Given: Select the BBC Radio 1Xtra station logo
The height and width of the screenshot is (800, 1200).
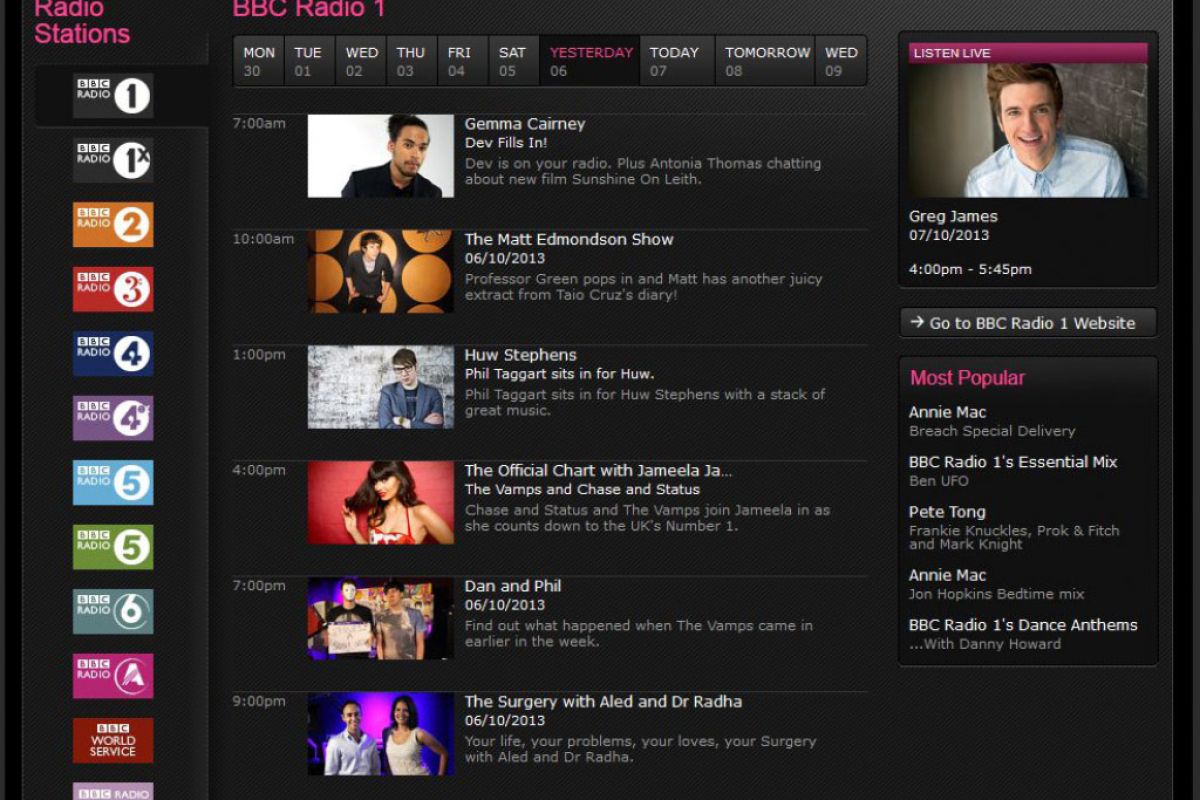Looking at the screenshot, I should tap(113, 160).
